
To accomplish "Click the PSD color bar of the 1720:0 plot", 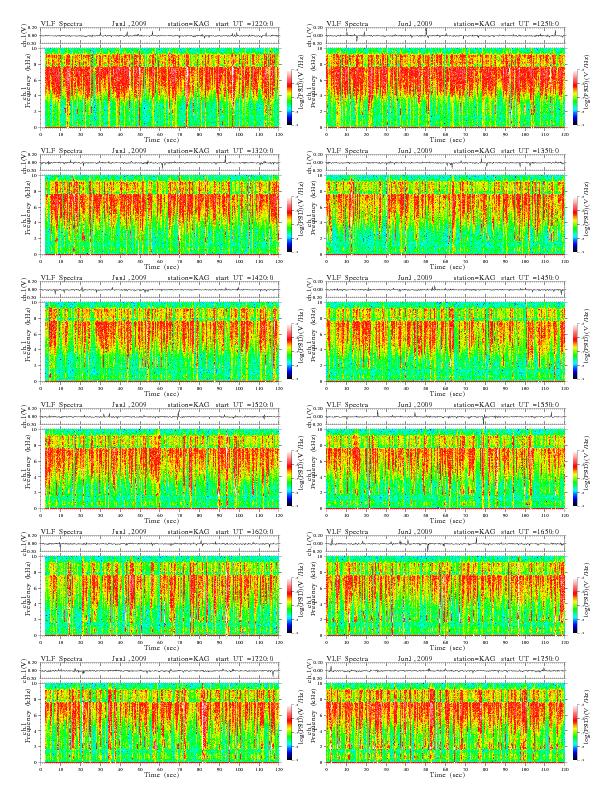I will 289,731.
